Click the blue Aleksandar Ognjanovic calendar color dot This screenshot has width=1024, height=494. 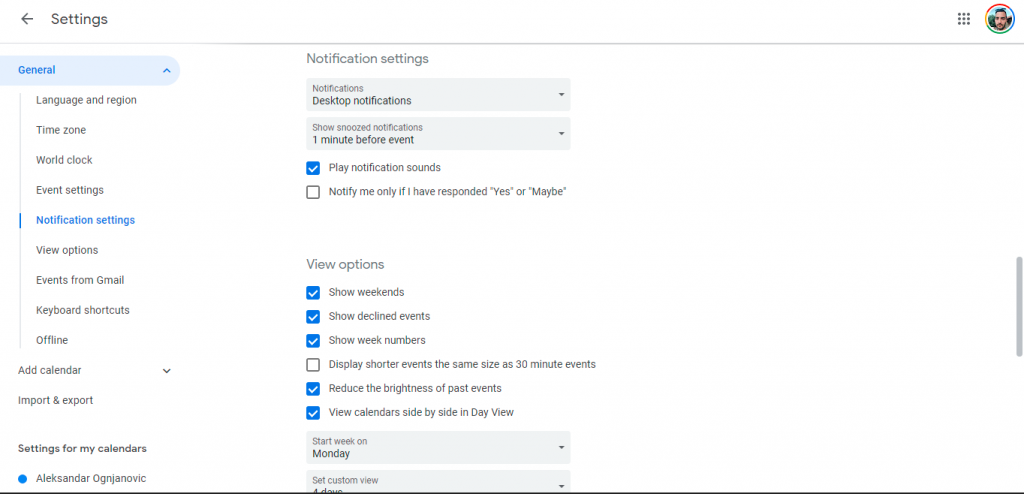[x=23, y=479]
